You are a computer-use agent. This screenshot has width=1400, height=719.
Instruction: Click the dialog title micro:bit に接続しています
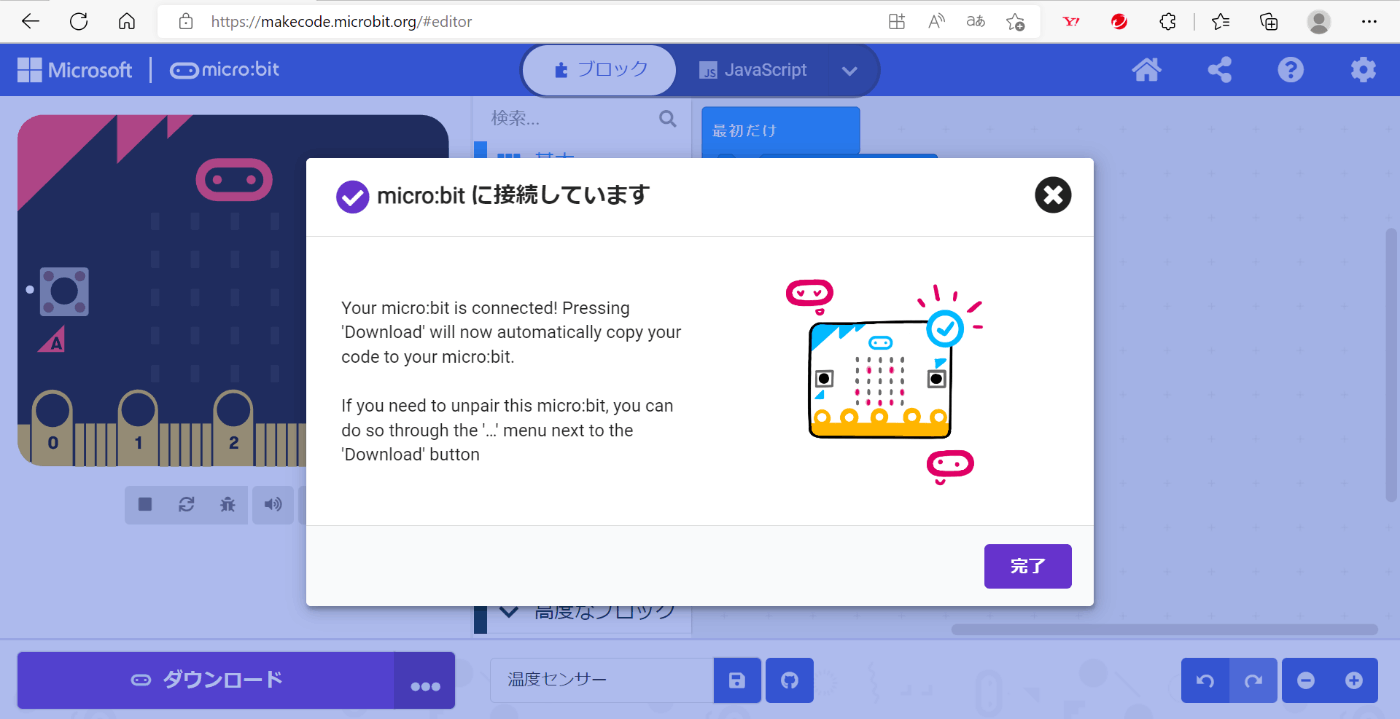513,195
